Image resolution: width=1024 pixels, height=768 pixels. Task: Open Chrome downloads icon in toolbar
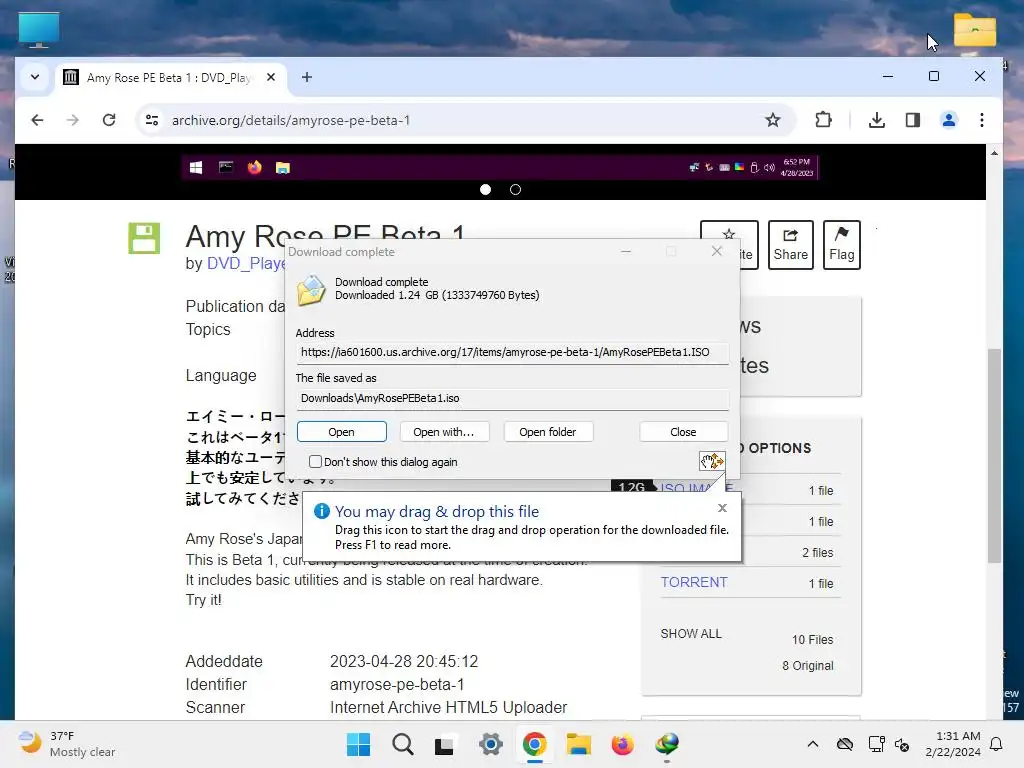(877, 120)
